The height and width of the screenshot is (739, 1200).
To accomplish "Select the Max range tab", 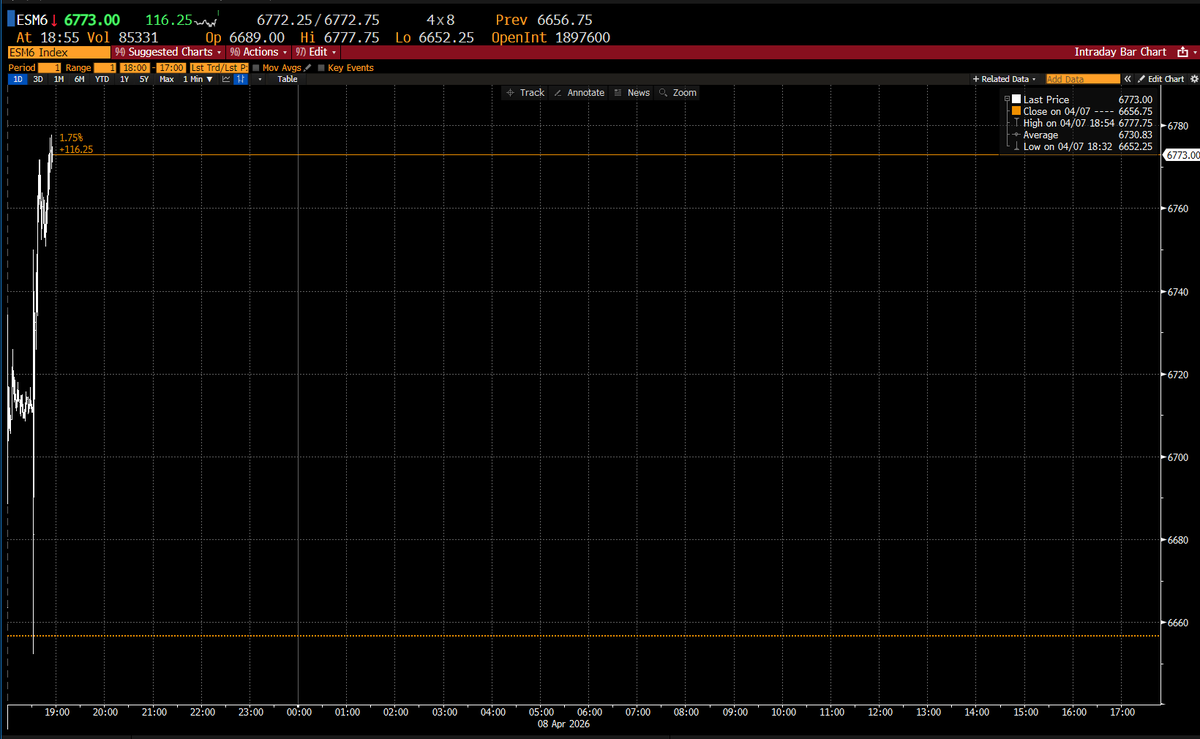I will coord(166,79).
